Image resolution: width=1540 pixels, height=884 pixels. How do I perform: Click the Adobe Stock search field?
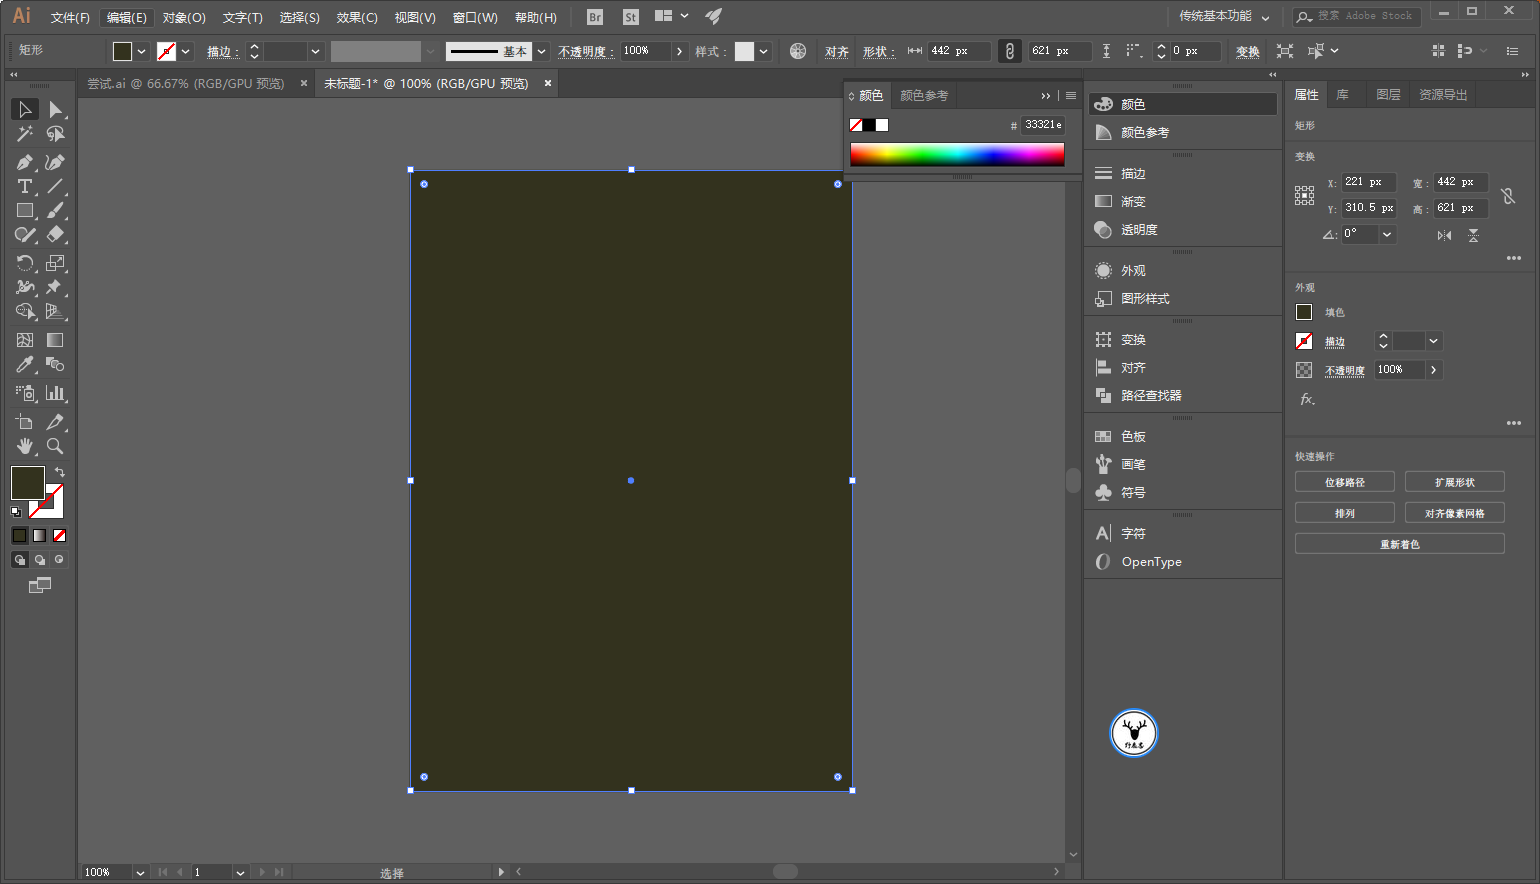coord(1357,16)
